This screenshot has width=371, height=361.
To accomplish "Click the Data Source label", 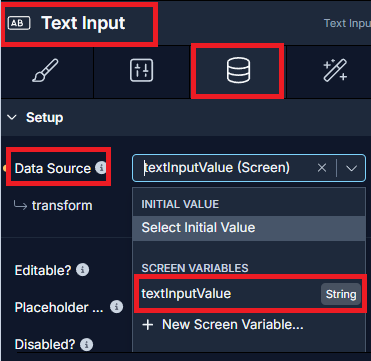I will pos(53,168).
